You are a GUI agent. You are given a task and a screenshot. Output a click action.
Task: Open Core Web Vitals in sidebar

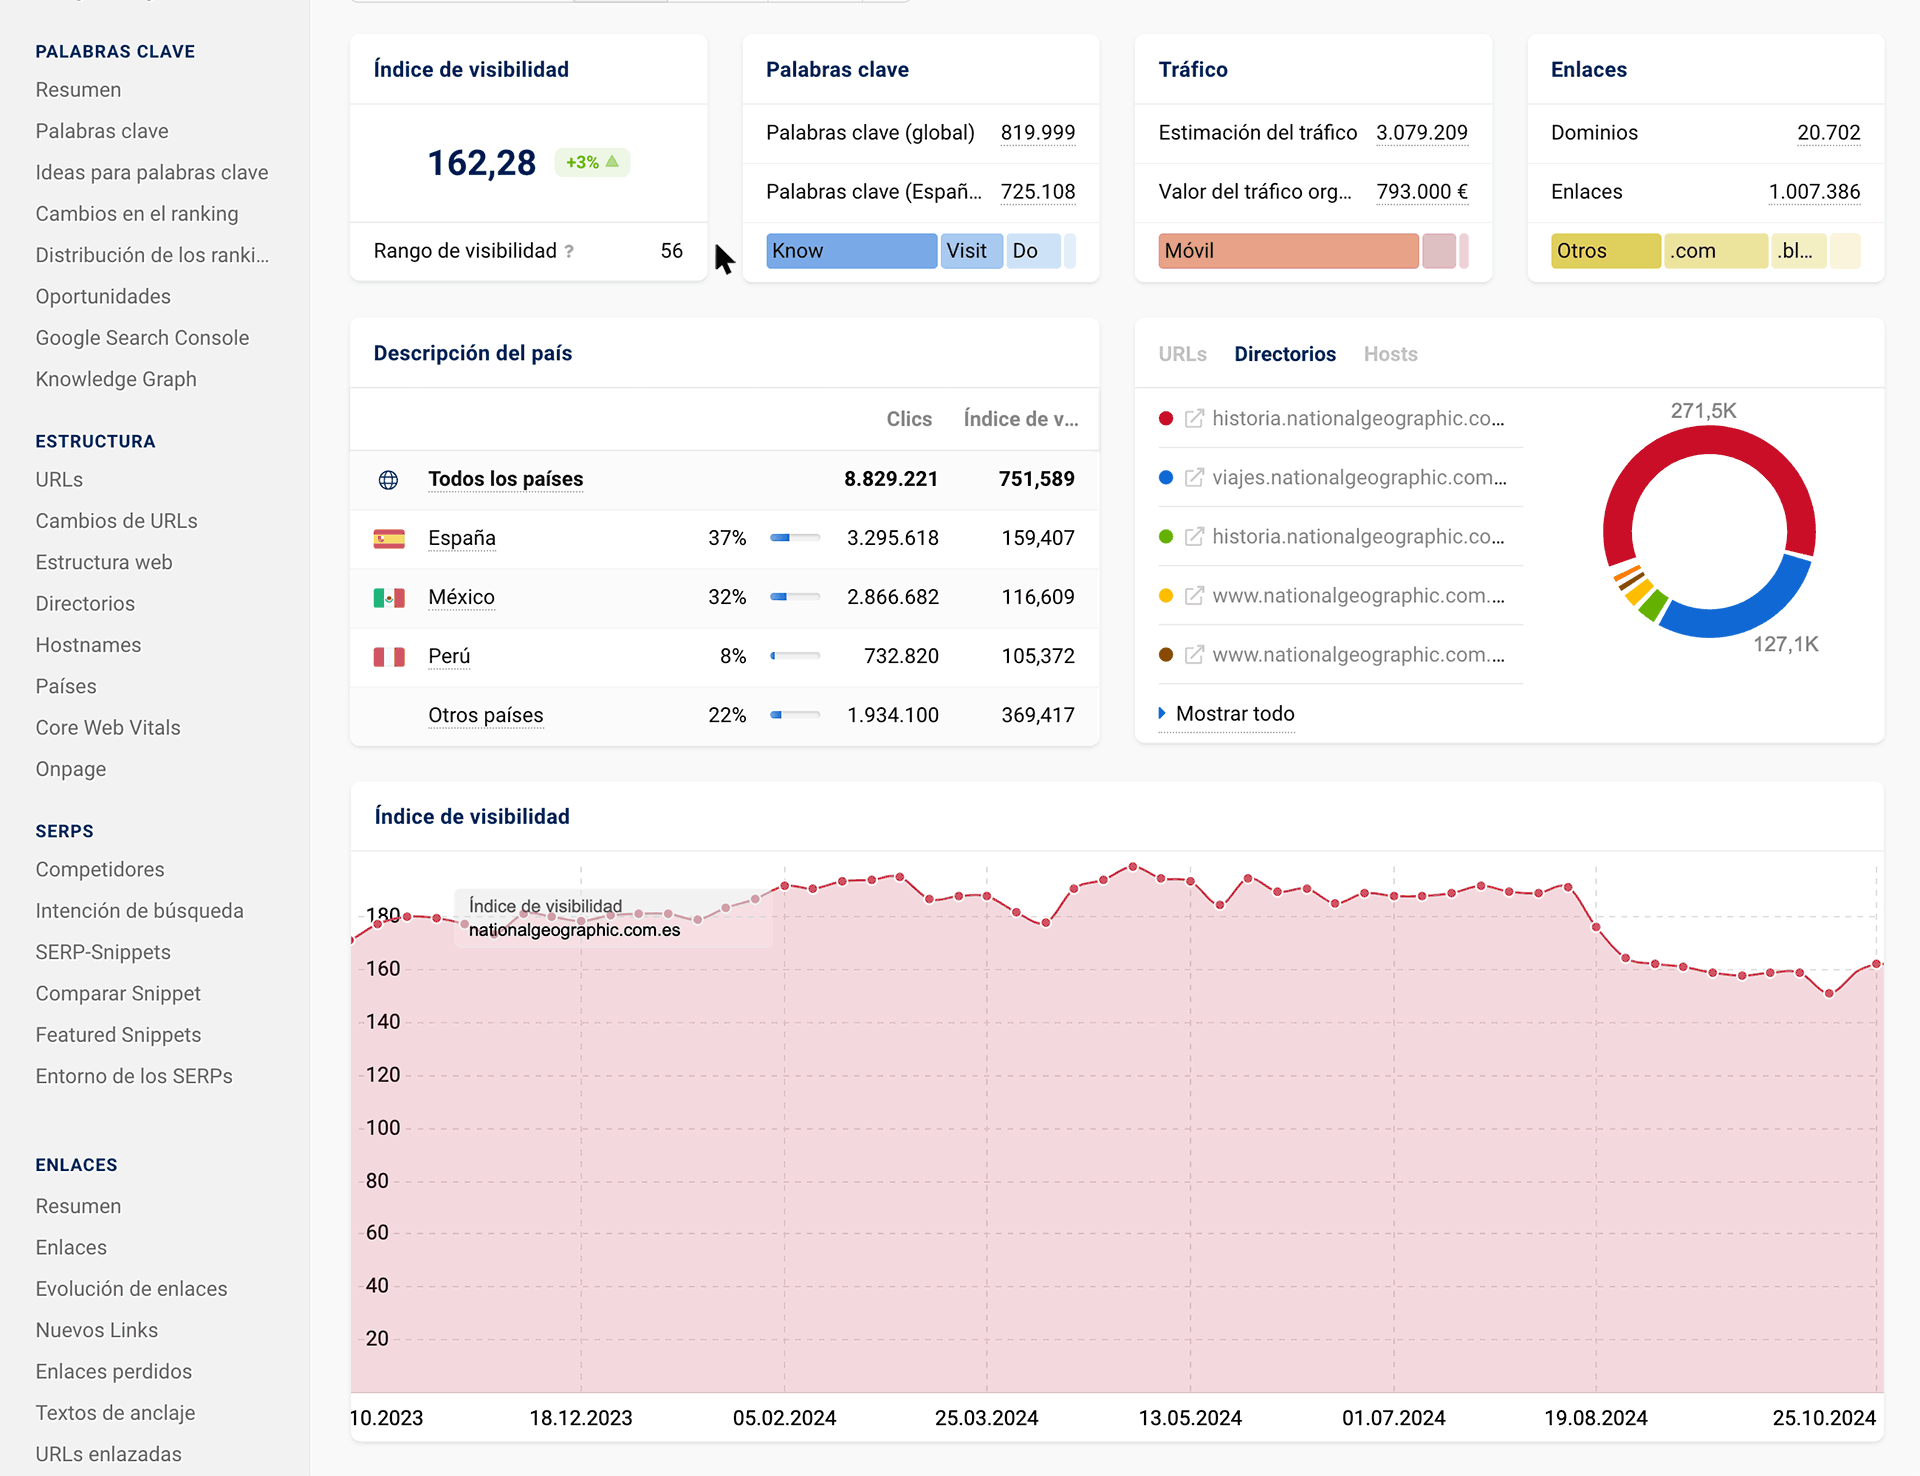[108, 728]
